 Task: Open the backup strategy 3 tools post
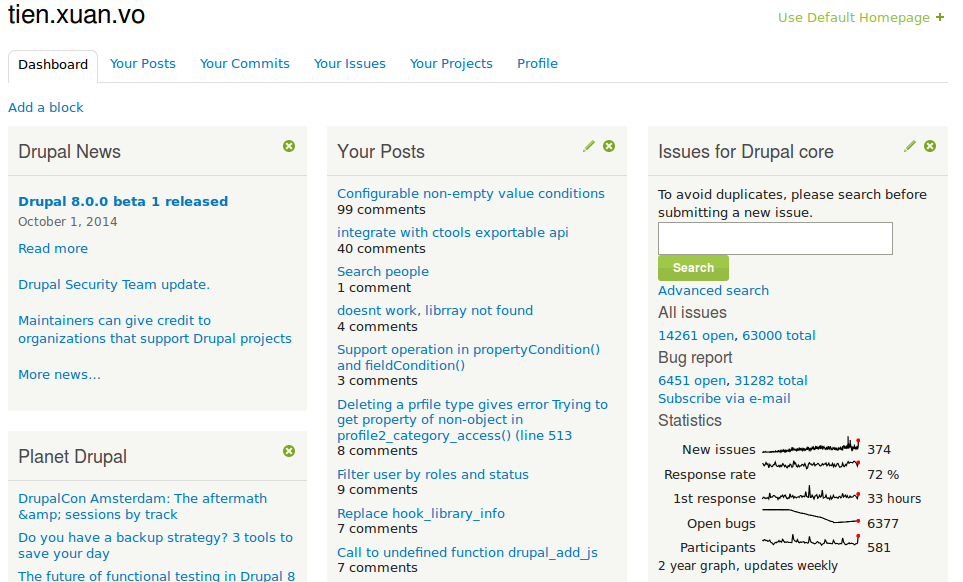[x=155, y=546]
